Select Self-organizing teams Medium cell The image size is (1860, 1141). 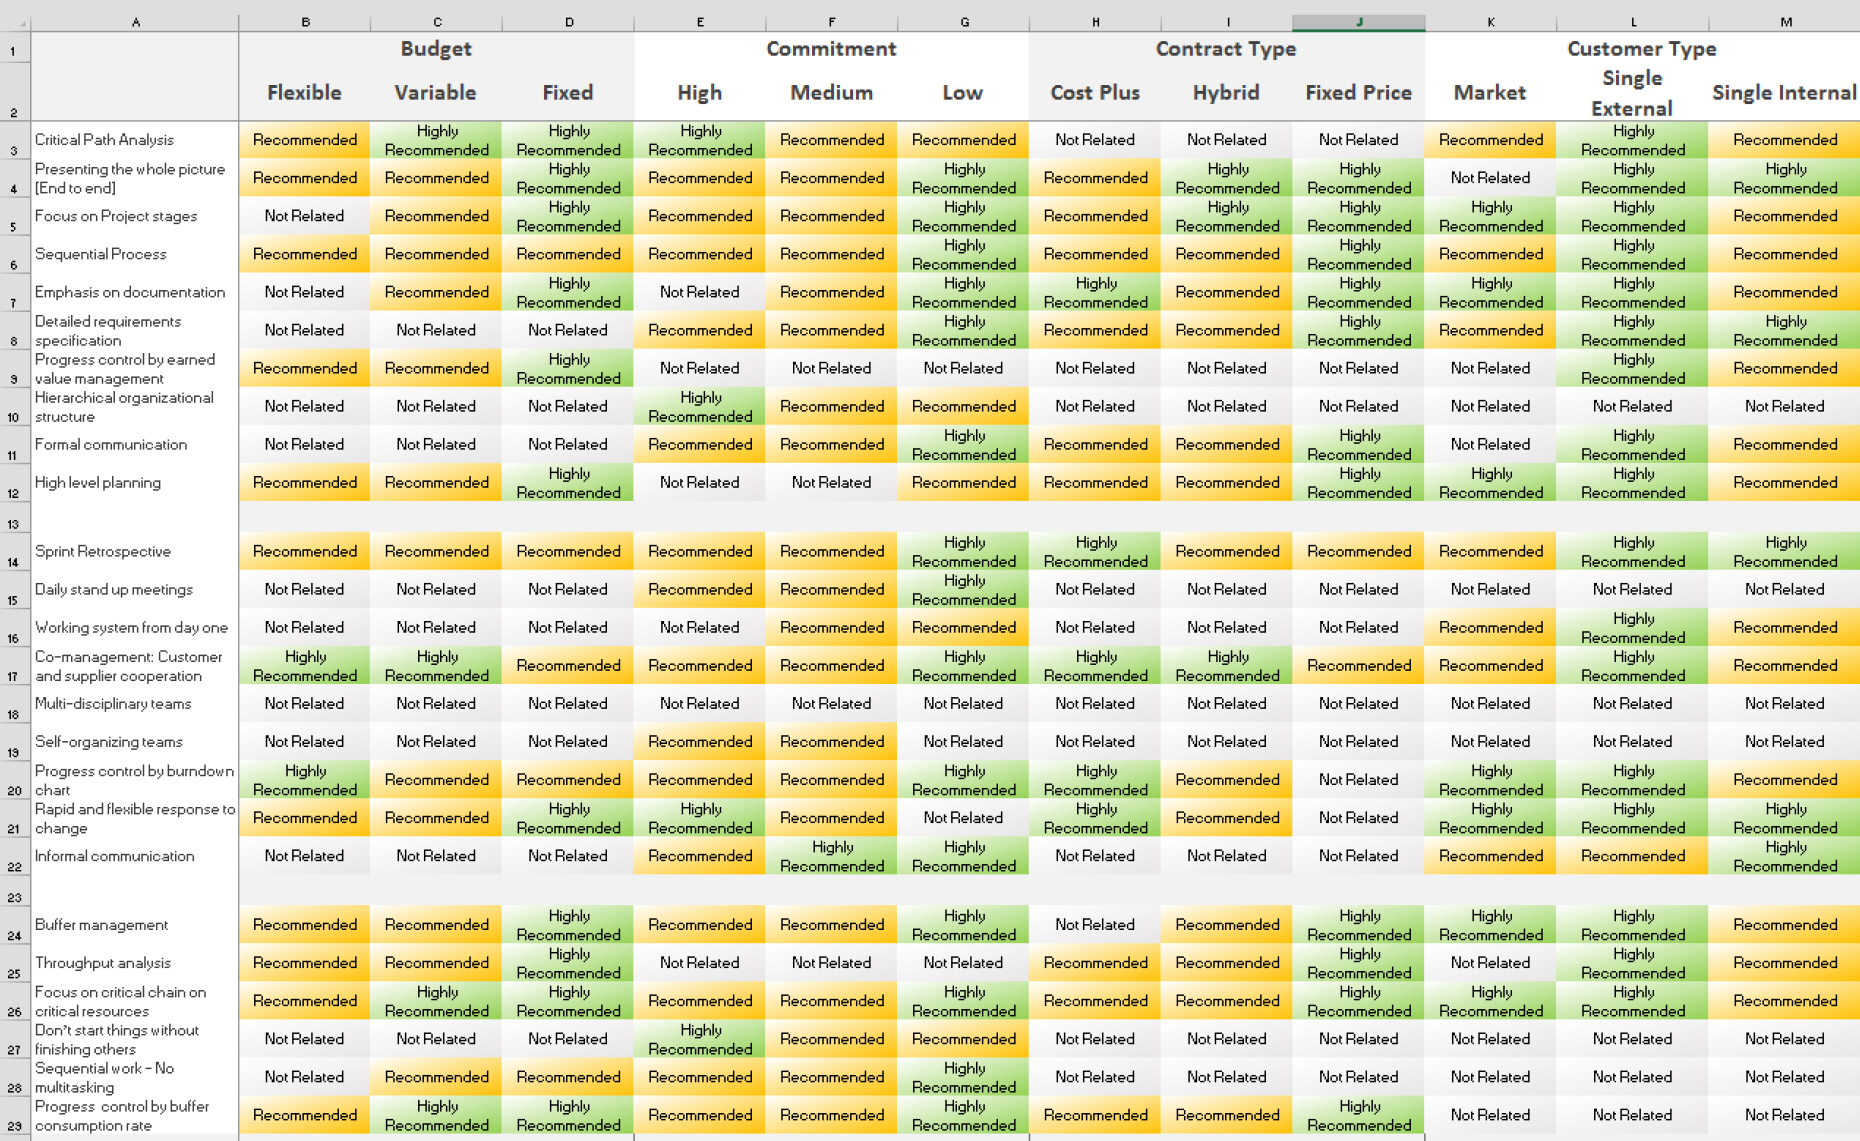[x=831, y=741]
